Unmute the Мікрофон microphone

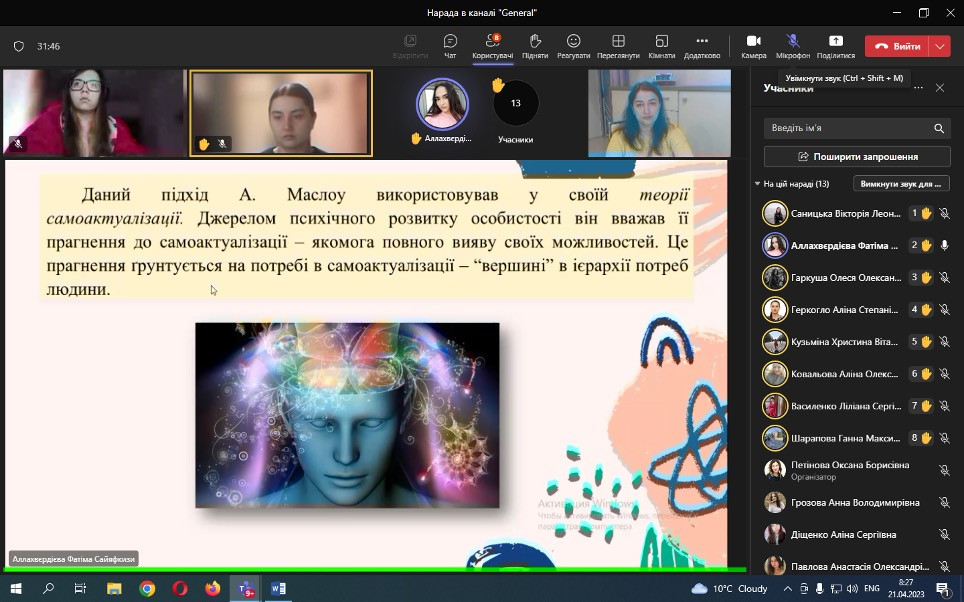(793, 45)
